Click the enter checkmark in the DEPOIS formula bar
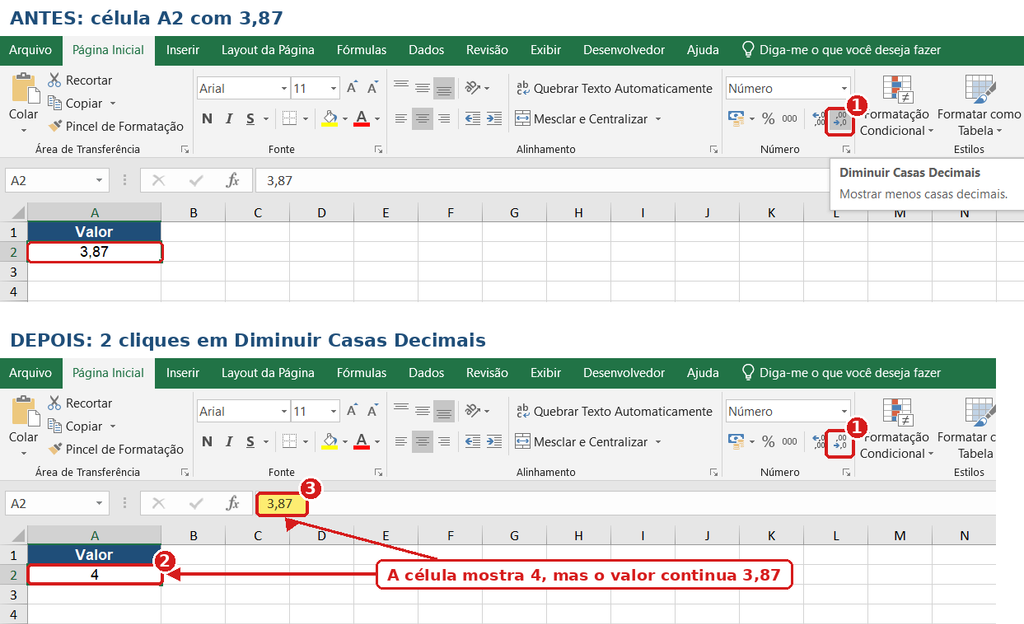This screenshot has height=624, width=1024. (196, 504)
